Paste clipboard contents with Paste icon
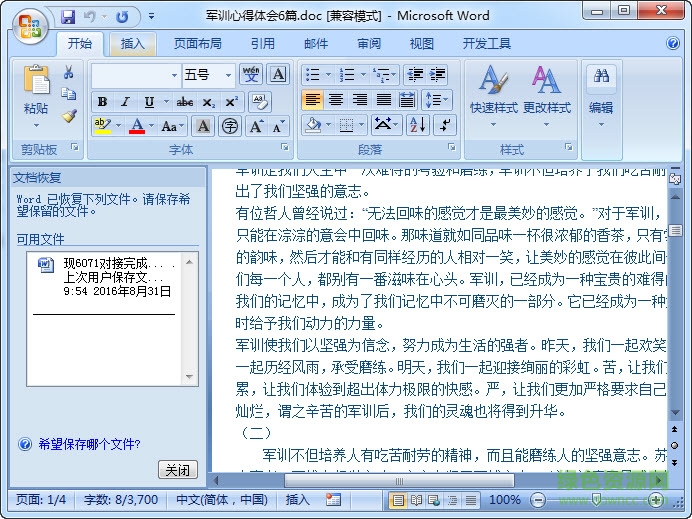The height and width of the screenshot is (519, 692). [36, 79]
